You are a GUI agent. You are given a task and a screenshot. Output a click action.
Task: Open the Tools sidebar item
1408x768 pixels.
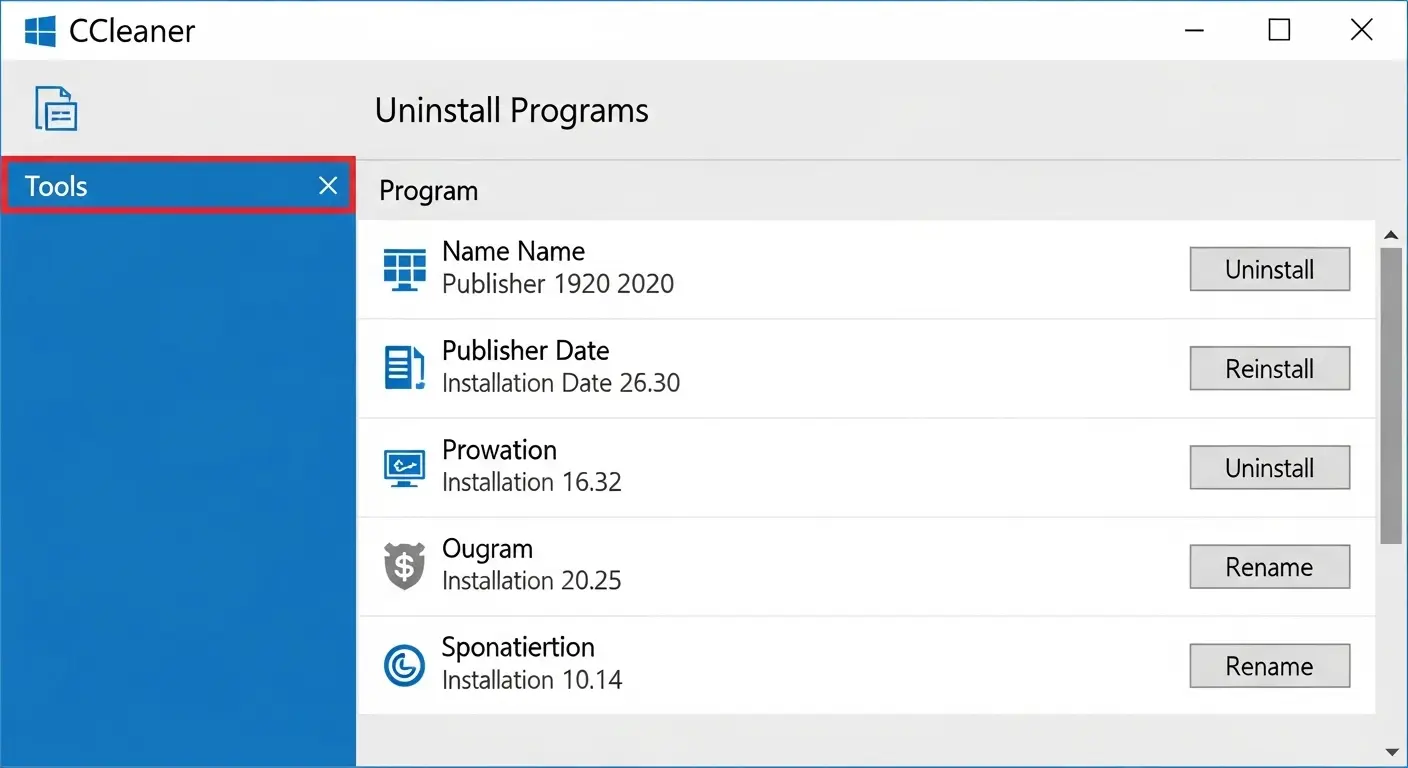pyautogui.click(x=177, y=185)
